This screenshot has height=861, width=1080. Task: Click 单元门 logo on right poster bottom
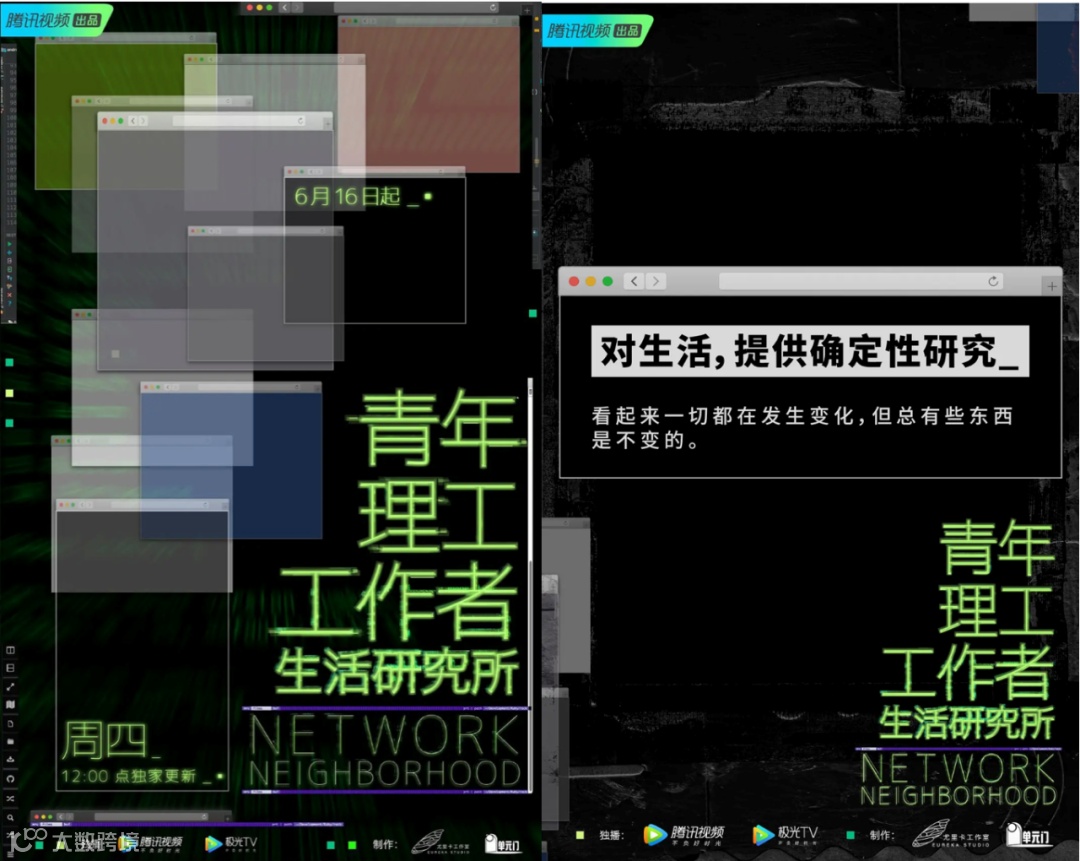coord(1028,835)
